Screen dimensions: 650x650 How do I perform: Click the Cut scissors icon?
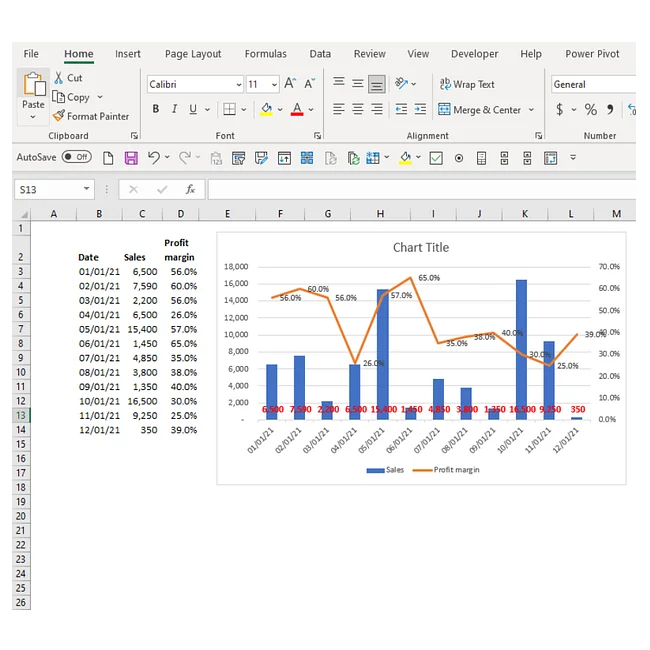58,78
